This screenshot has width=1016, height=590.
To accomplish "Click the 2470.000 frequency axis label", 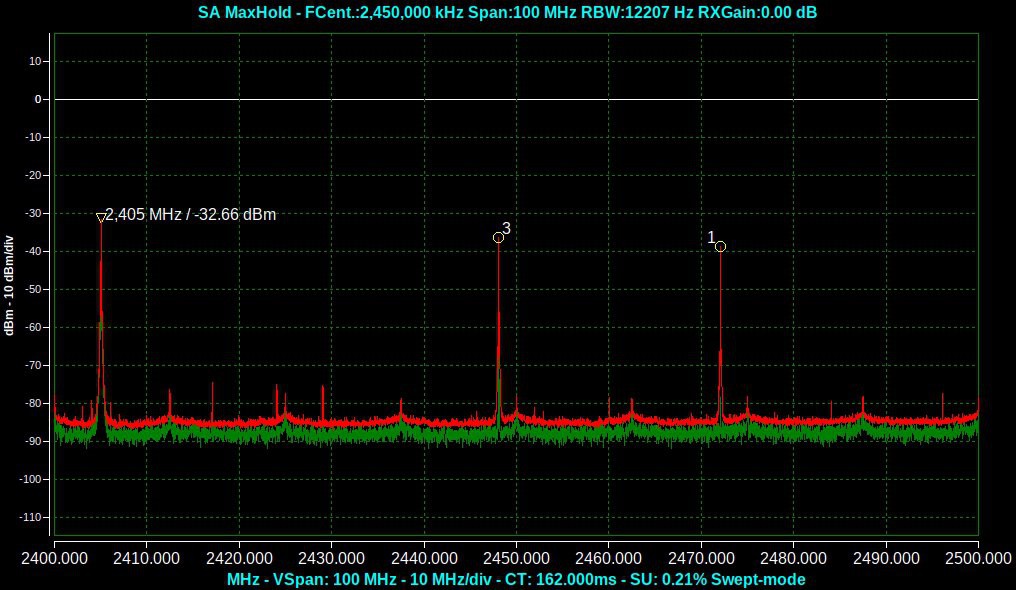I will (700, 556).
